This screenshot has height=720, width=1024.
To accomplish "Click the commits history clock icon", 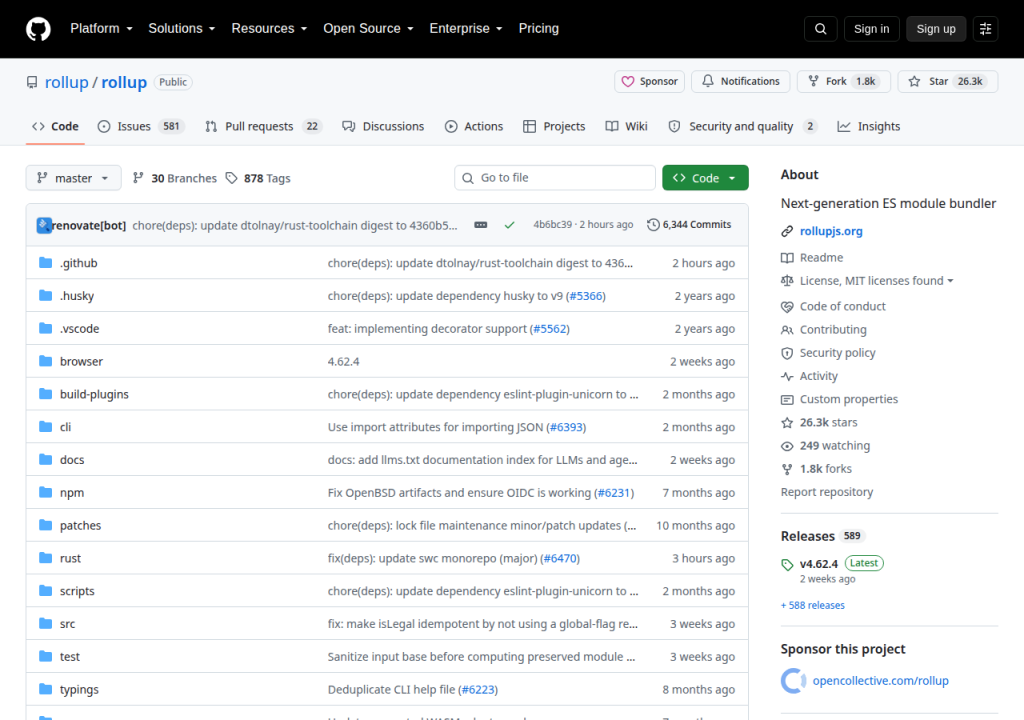I will 653,225.
